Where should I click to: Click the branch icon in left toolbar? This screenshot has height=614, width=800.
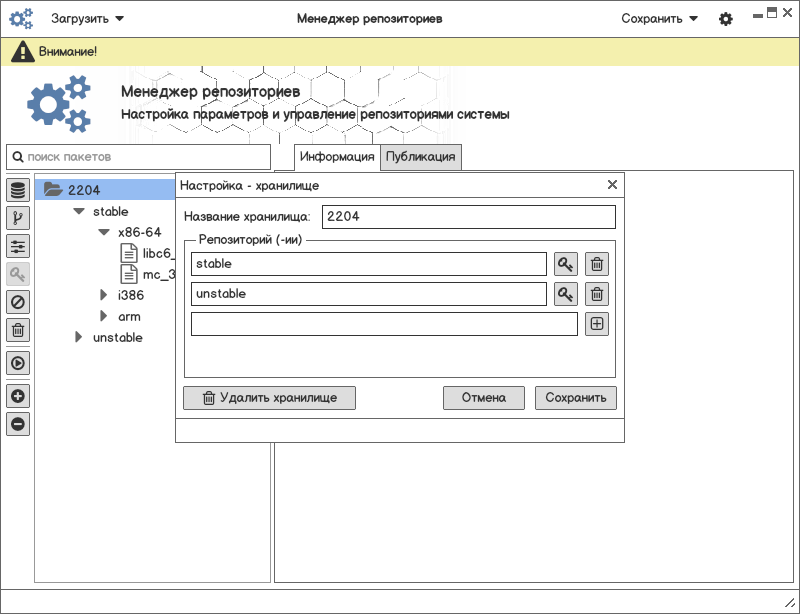pos(18,218)
